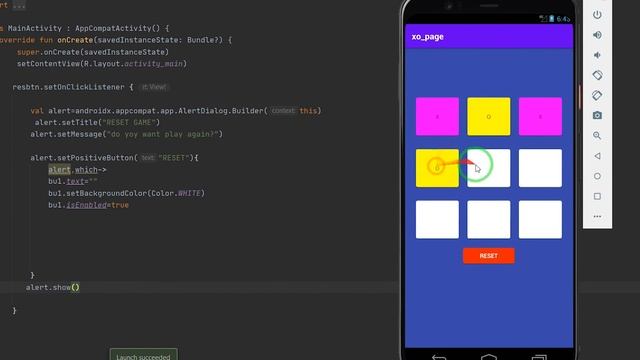Click the 'MainActivity : AppCompatActivity()' class line
Image resolution: width=640 pixels, height=360 pixels.
tap(85, 28)
